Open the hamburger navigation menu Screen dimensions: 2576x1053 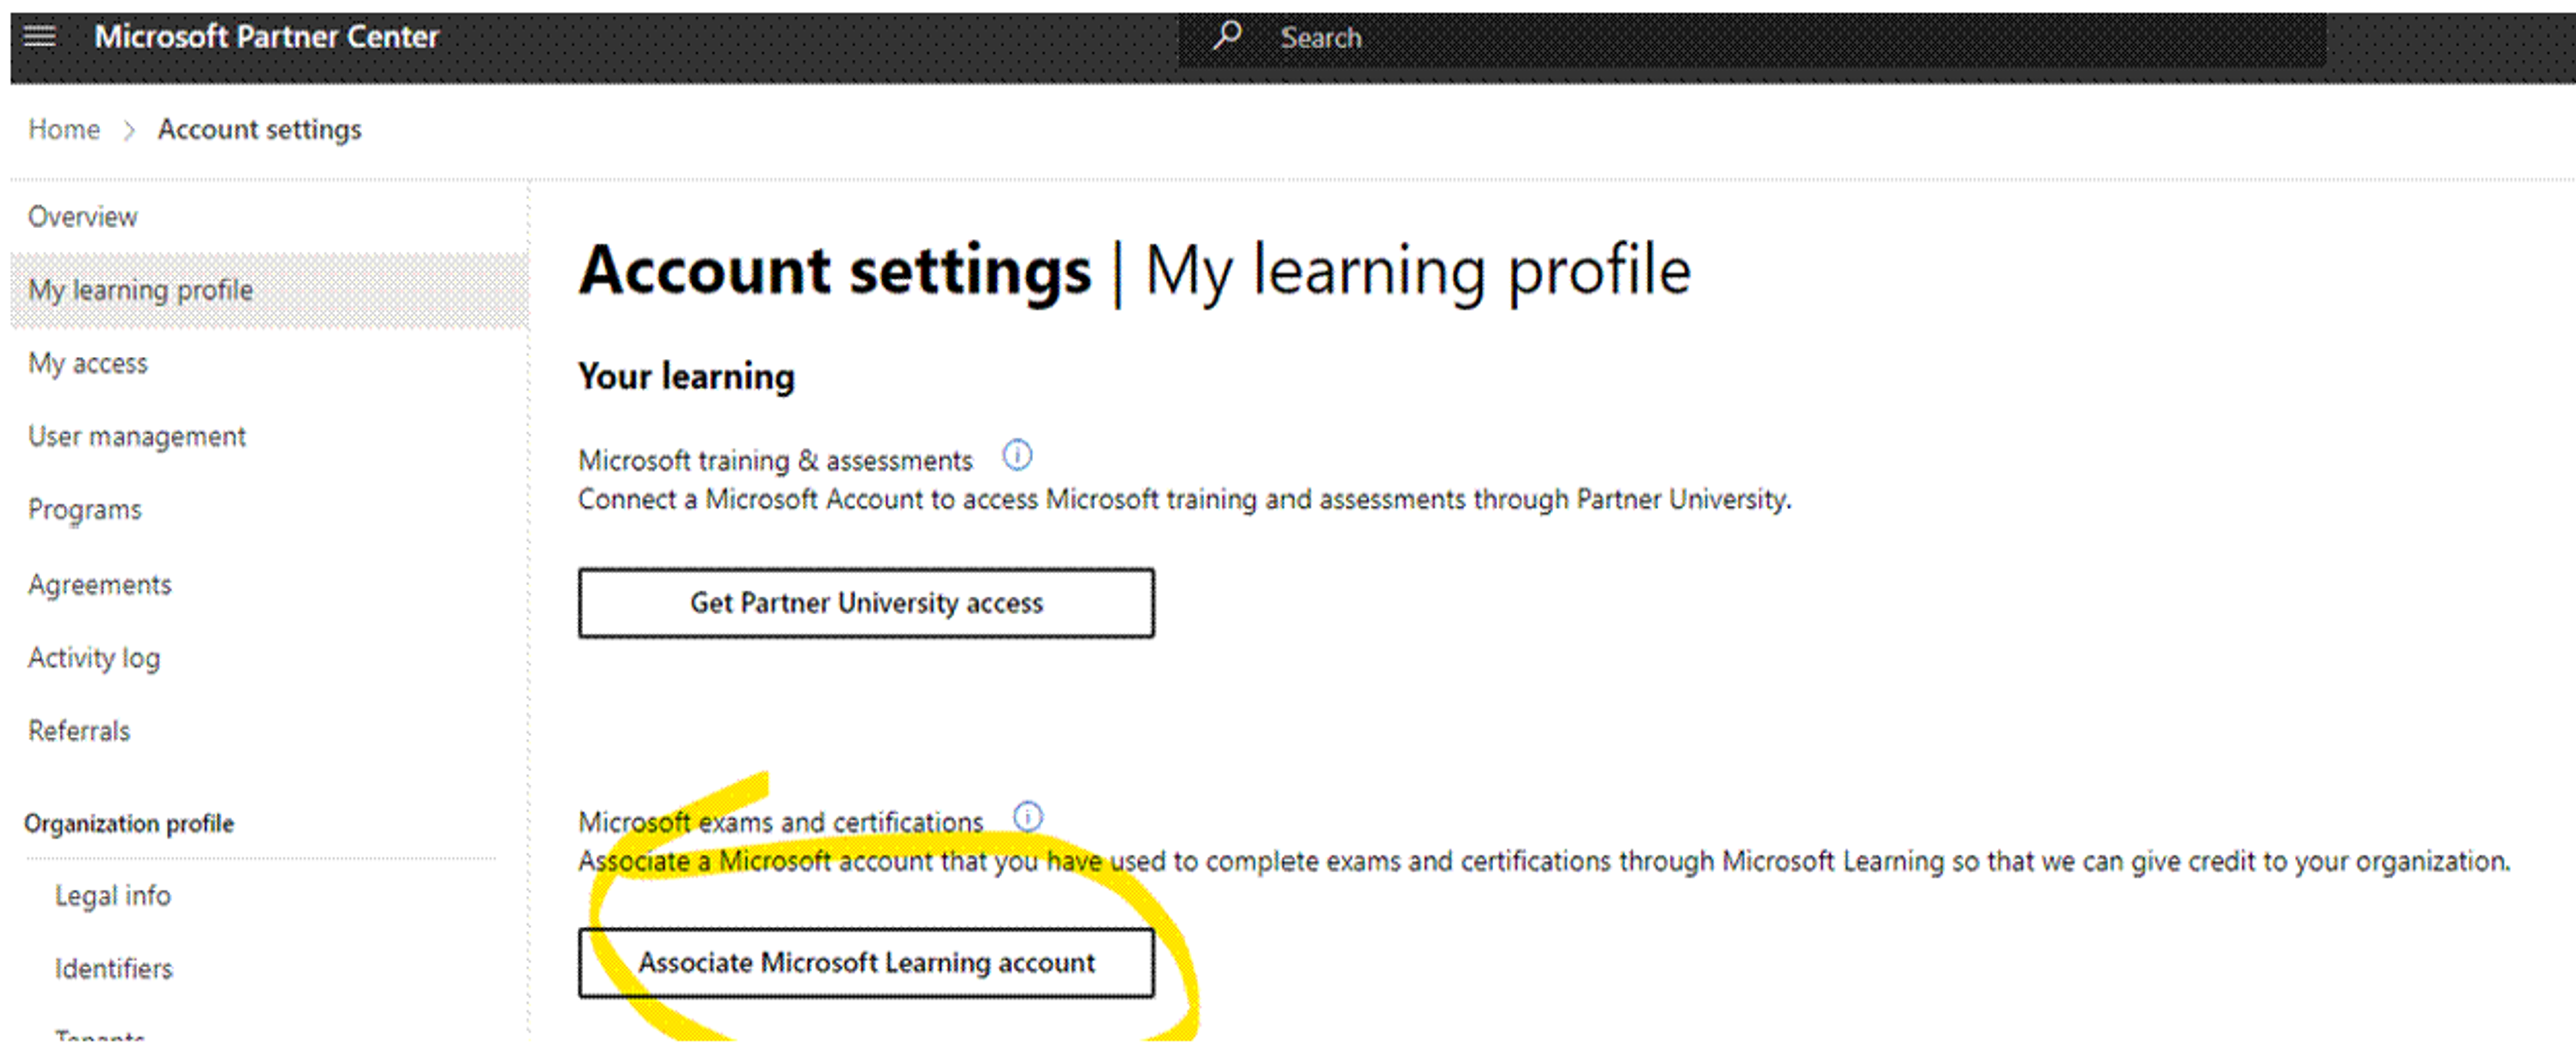pos(40,37)
